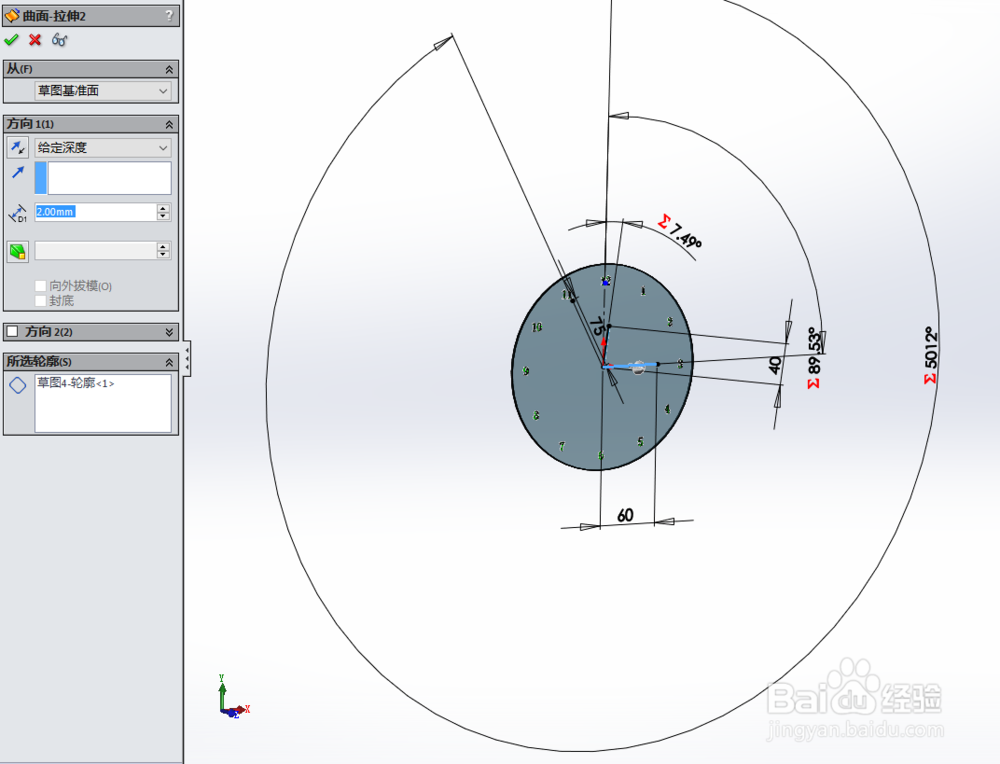Collapse the 从(F) section
1000x764 pixels.
169,70
